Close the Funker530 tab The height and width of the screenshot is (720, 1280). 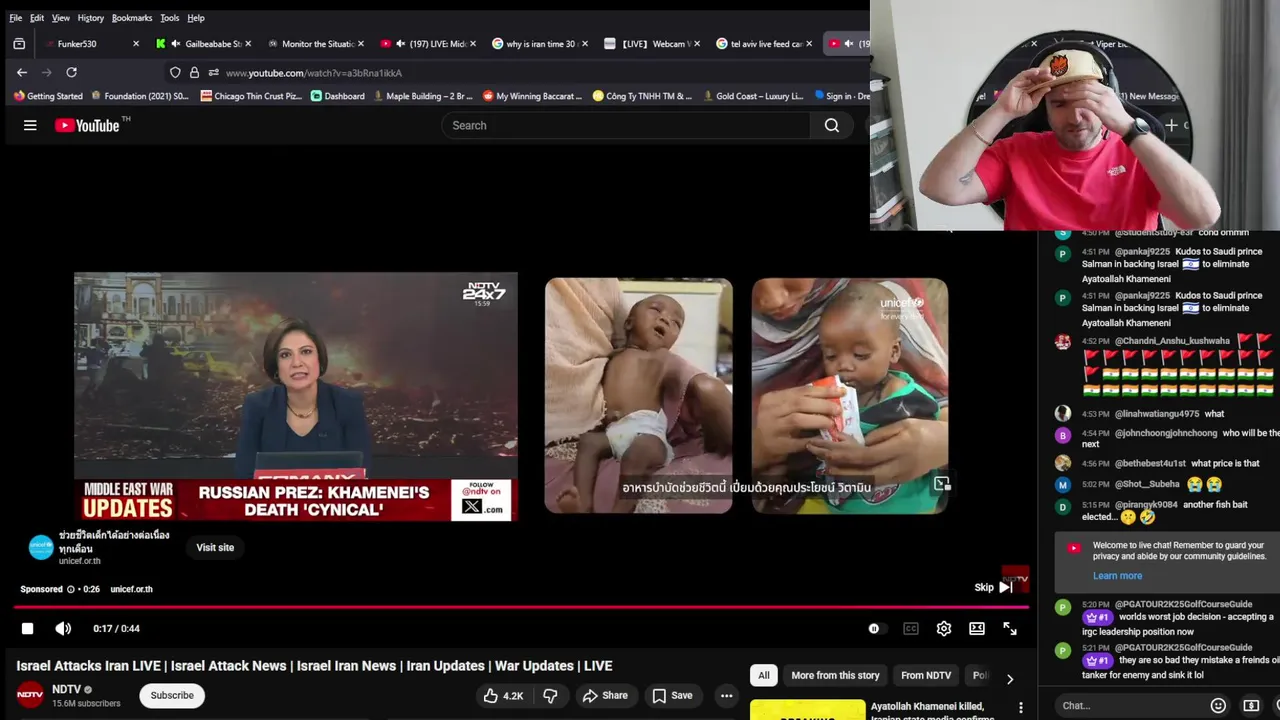tap(136, 44)
